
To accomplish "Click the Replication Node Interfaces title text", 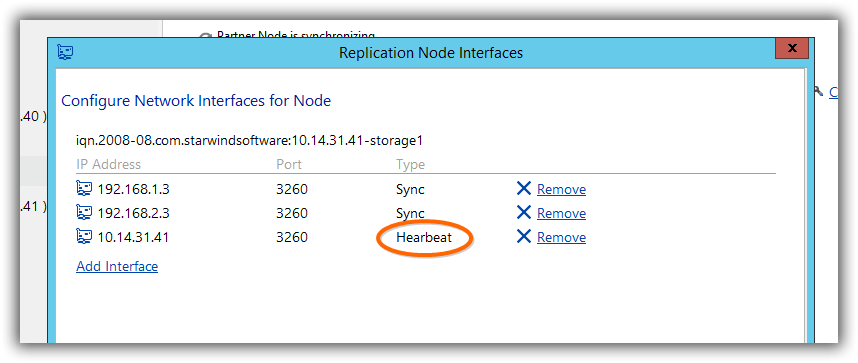I will tap(431, 53).
